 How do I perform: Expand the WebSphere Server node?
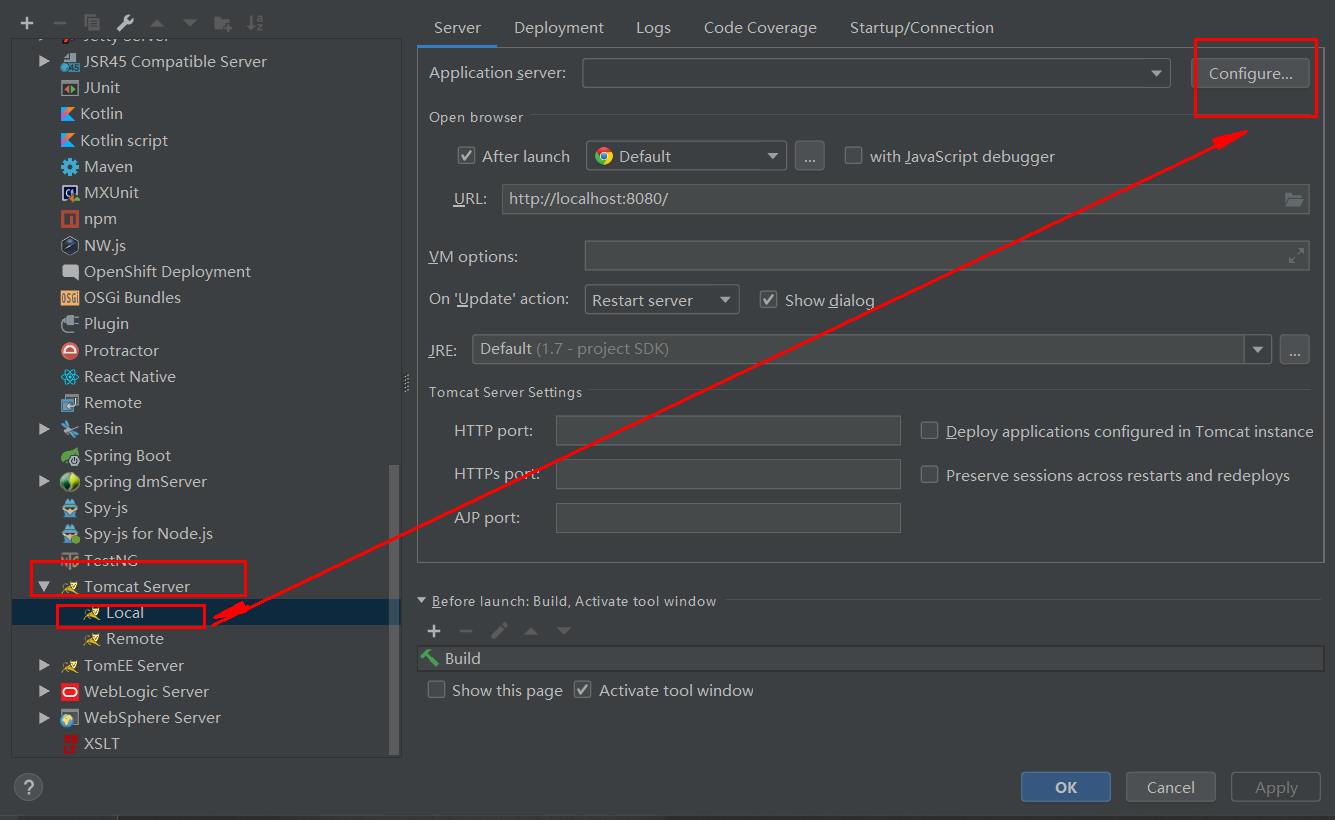pos(44,718)
